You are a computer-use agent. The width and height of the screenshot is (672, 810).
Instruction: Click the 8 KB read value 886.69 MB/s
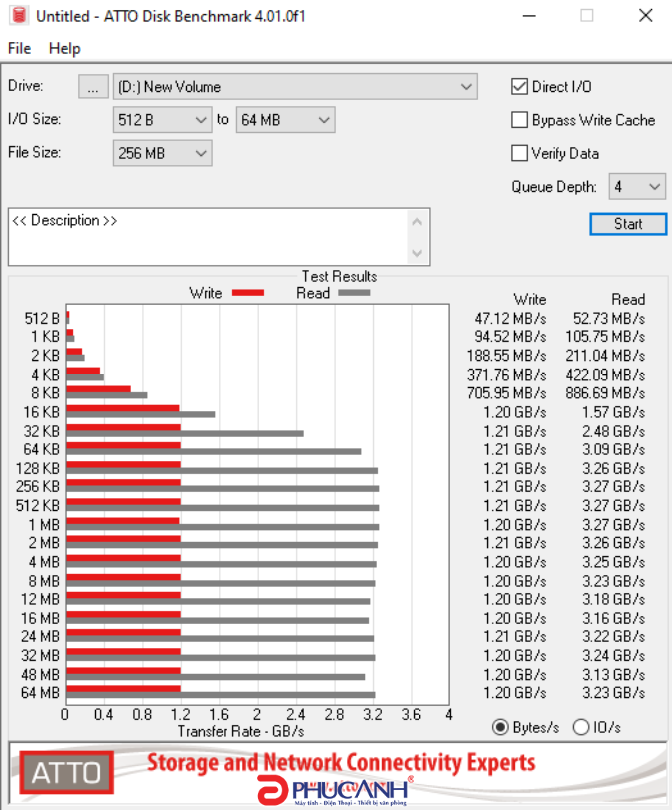605,393
